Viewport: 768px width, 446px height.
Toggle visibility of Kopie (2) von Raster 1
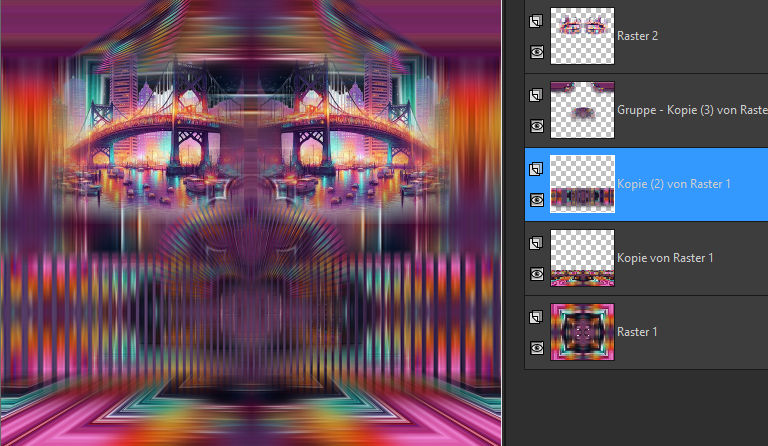coord(537,200)
